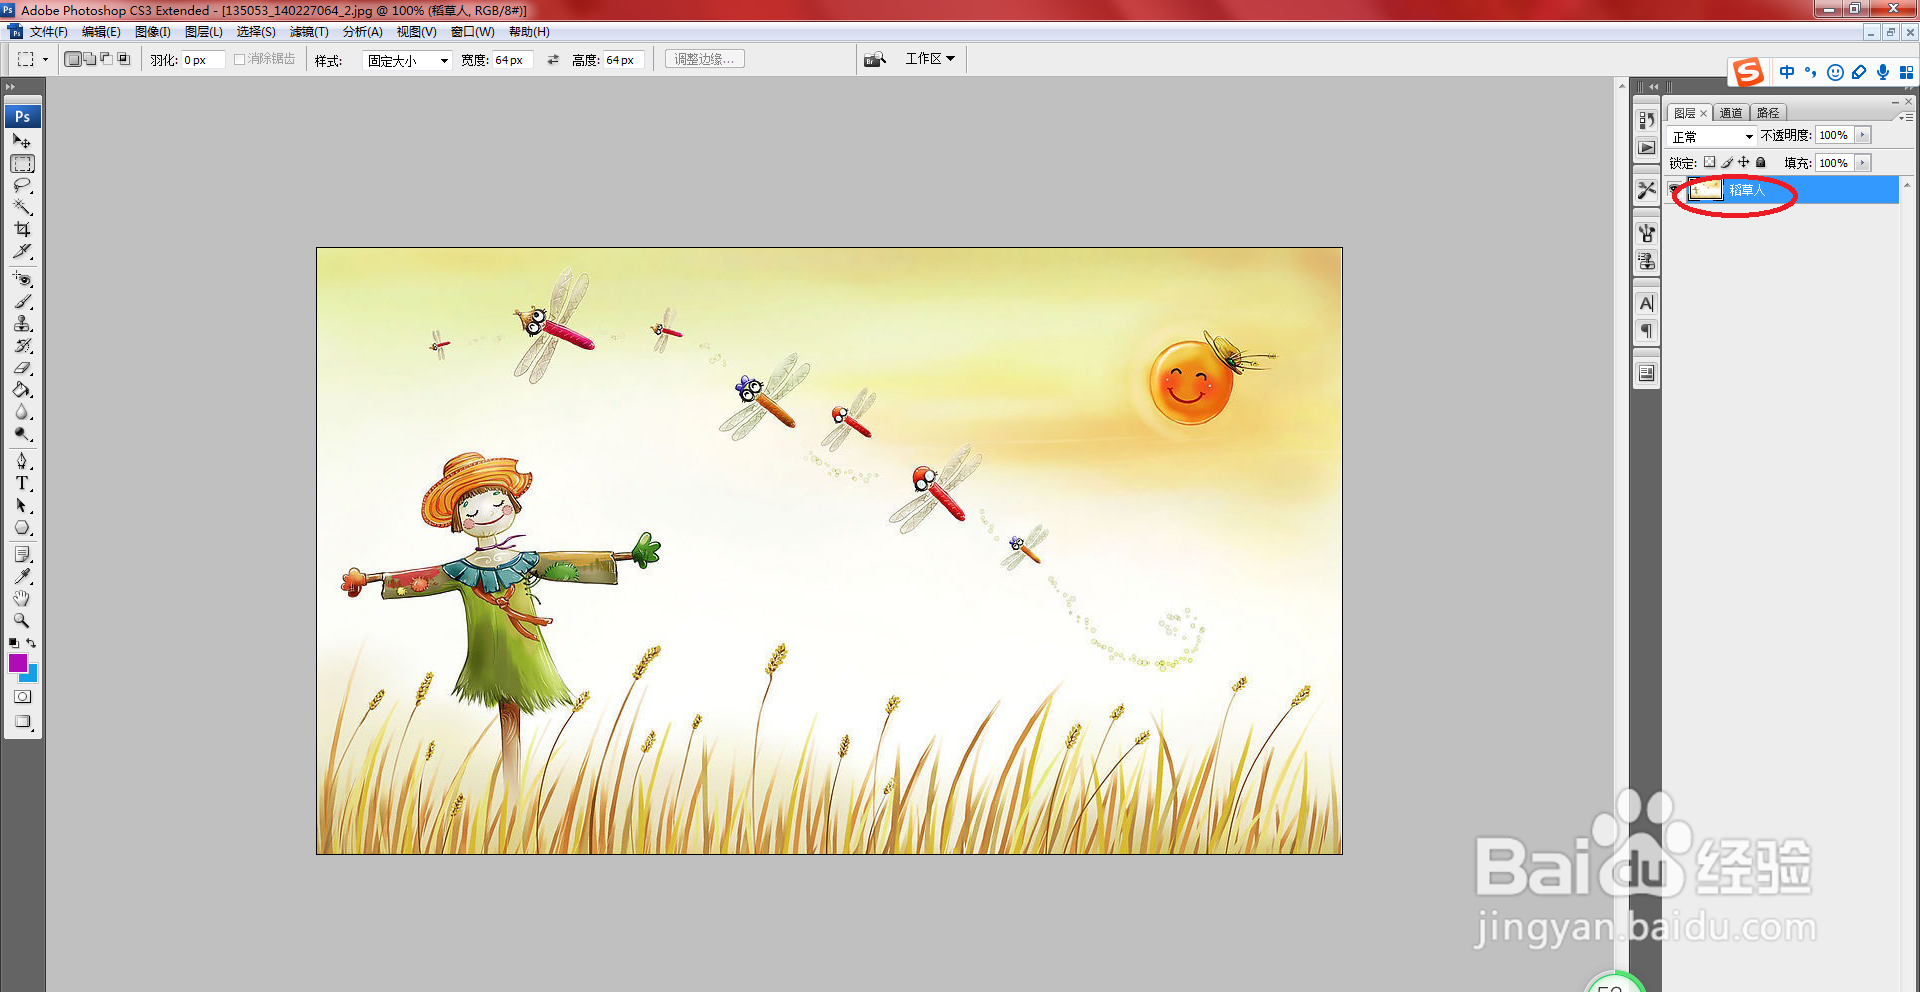1920x992 pixels.
Task: Open the Paragraph panel icon
Action: click(1646, 331)
